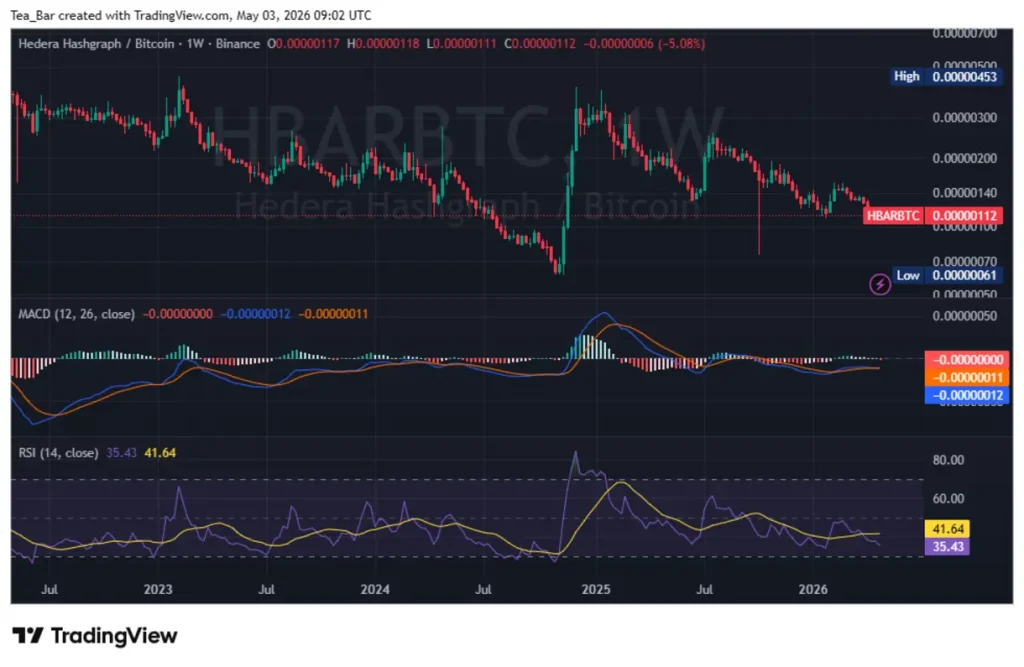Click the purple 35.43 RSI axis tag
This screenshot has height=667, width=1024.
tap(948, 546)
